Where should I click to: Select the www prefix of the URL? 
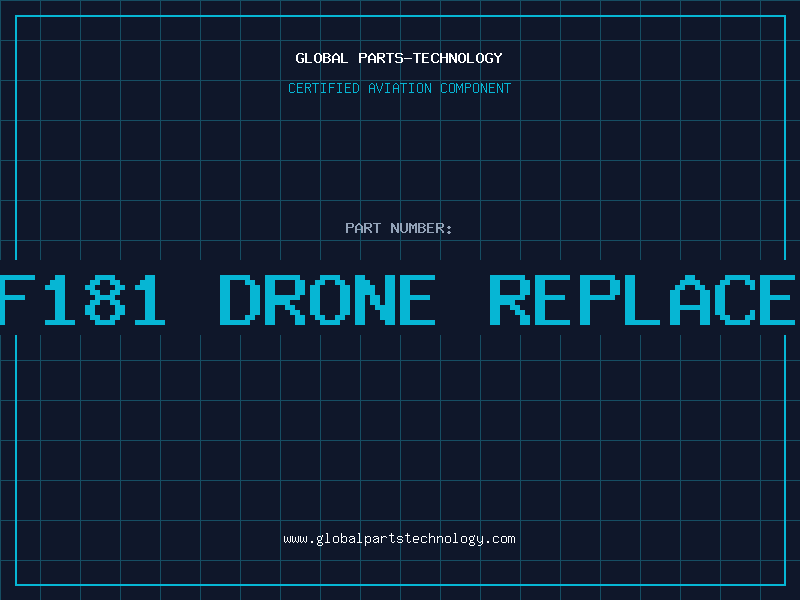(296, 539)
